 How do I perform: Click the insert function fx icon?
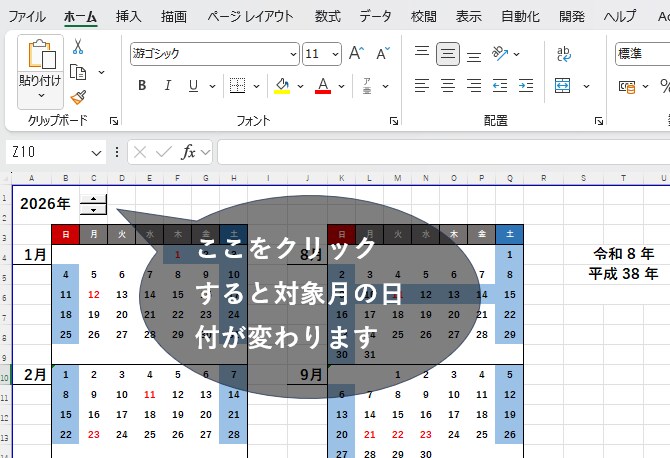[x=188, y=152]
